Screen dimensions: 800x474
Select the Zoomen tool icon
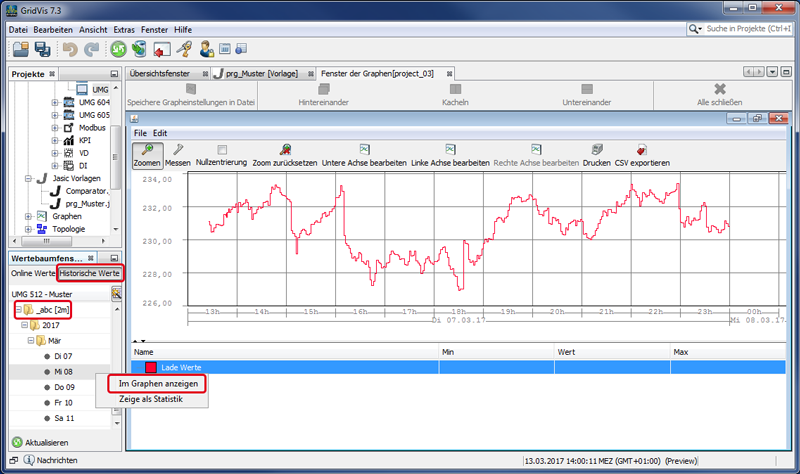point(147,149)
